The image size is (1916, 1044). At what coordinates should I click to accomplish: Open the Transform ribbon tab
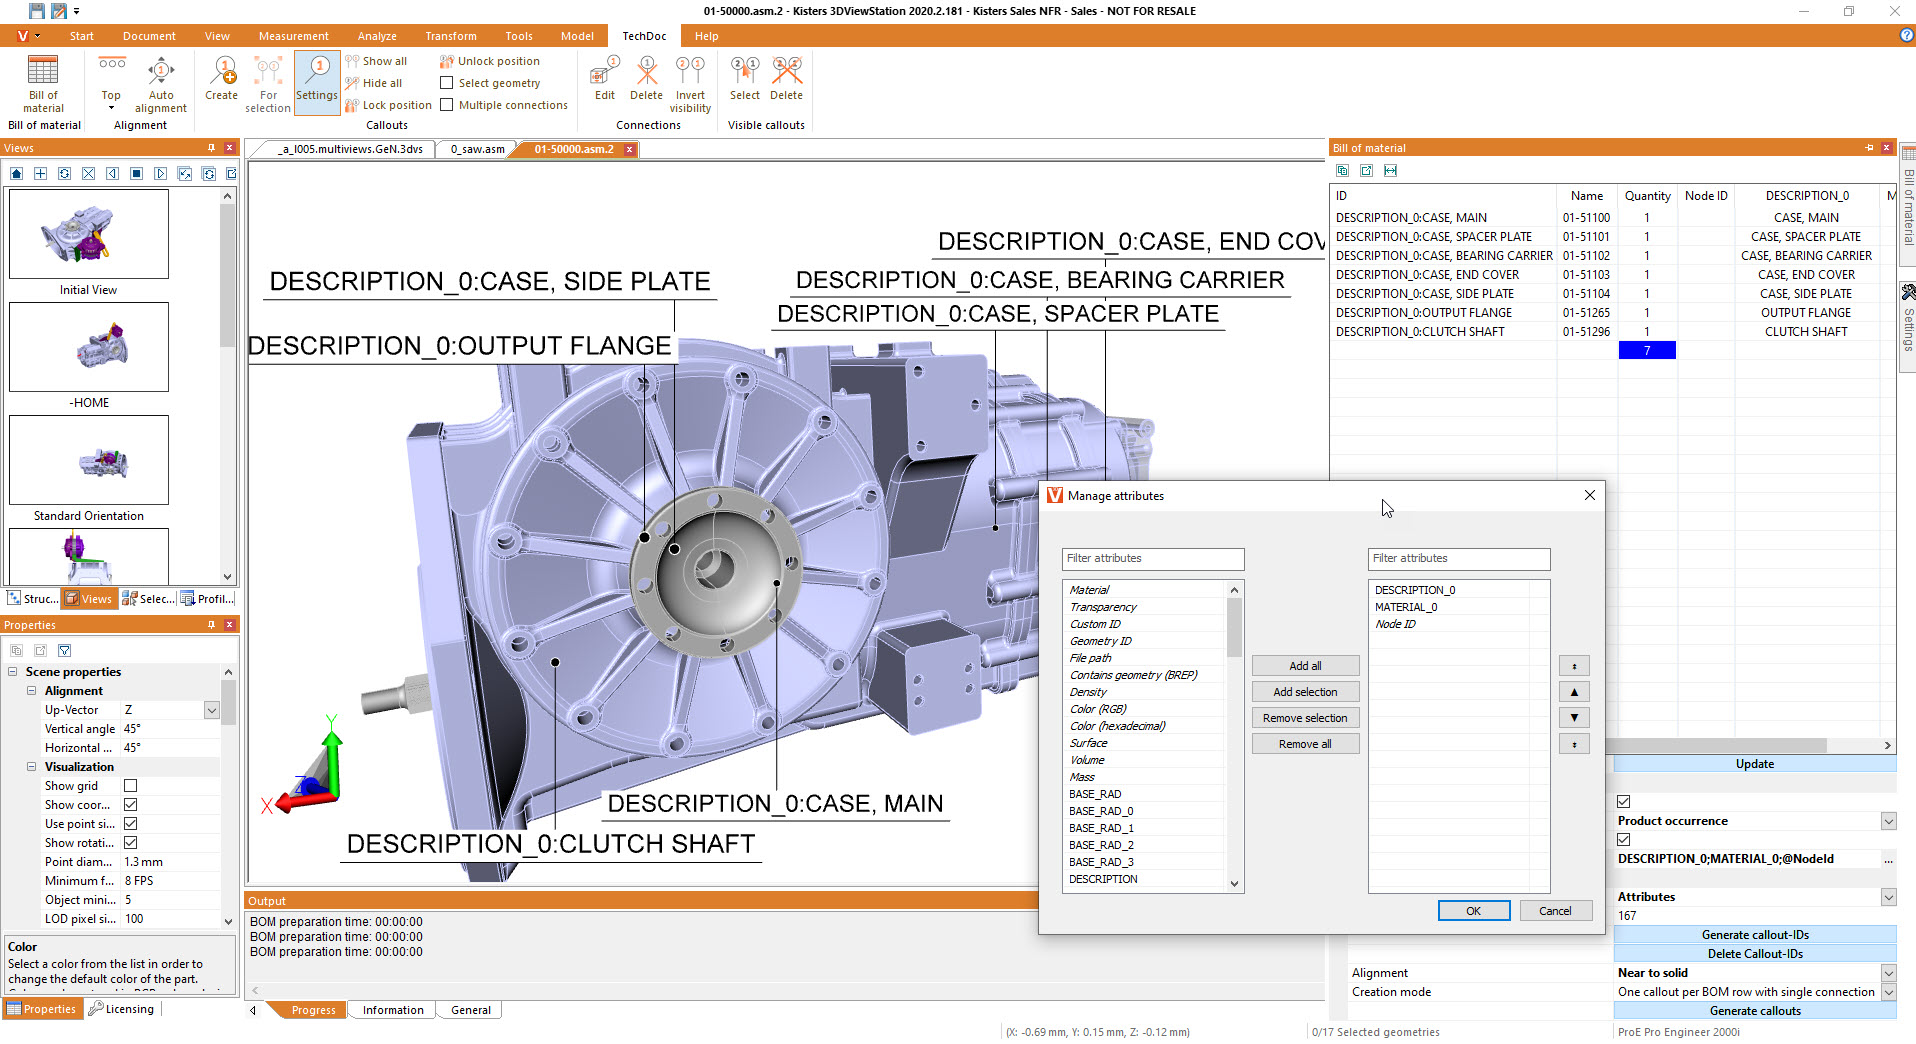coord(451,36)
